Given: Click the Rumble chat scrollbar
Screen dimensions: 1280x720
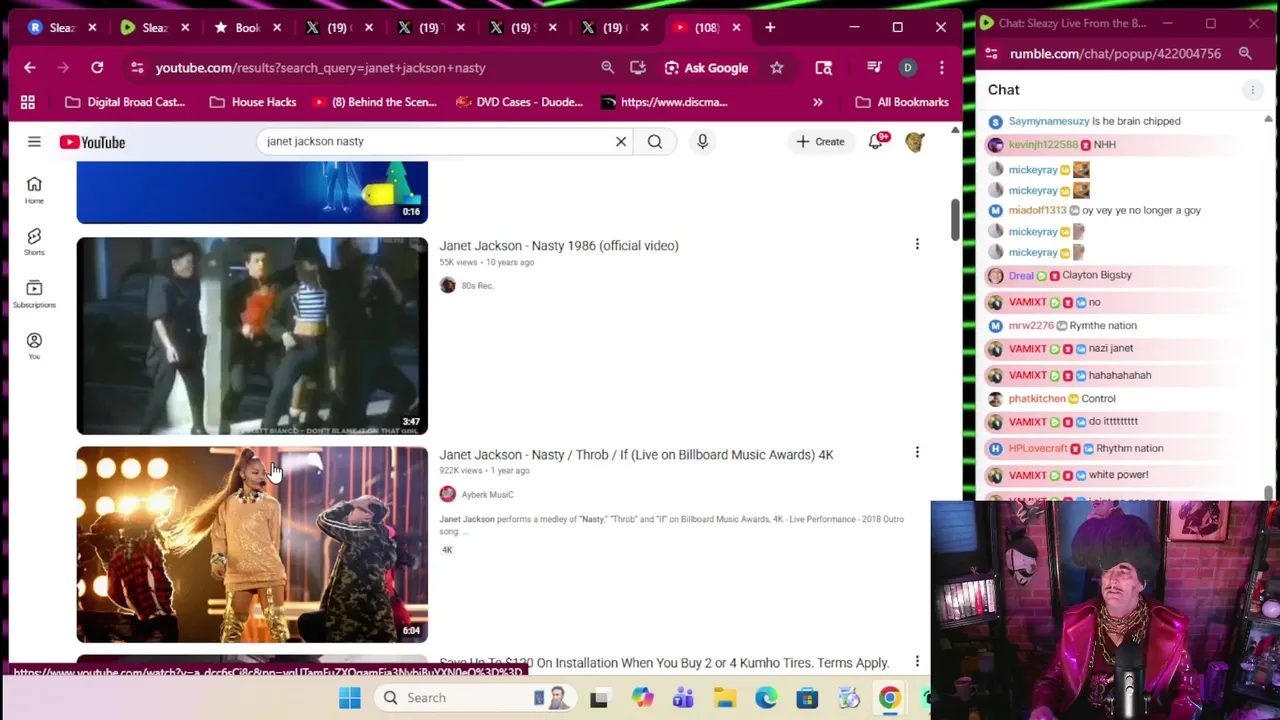Looking at the screenshot, I should pyautogui.click(x=1268, y=492).
